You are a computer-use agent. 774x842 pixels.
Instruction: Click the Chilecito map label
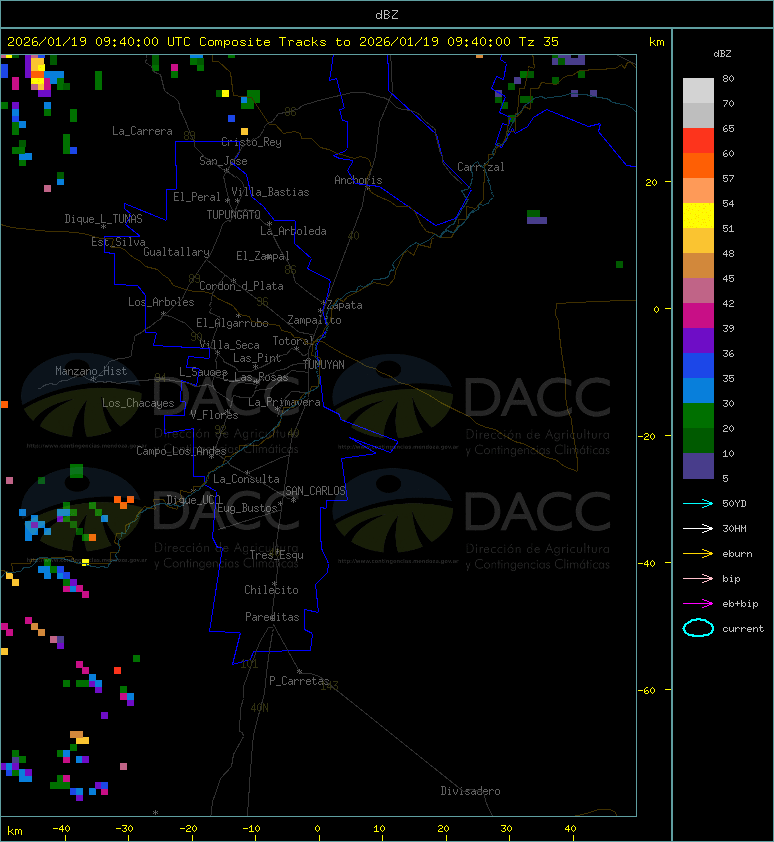tap(271, 590)
